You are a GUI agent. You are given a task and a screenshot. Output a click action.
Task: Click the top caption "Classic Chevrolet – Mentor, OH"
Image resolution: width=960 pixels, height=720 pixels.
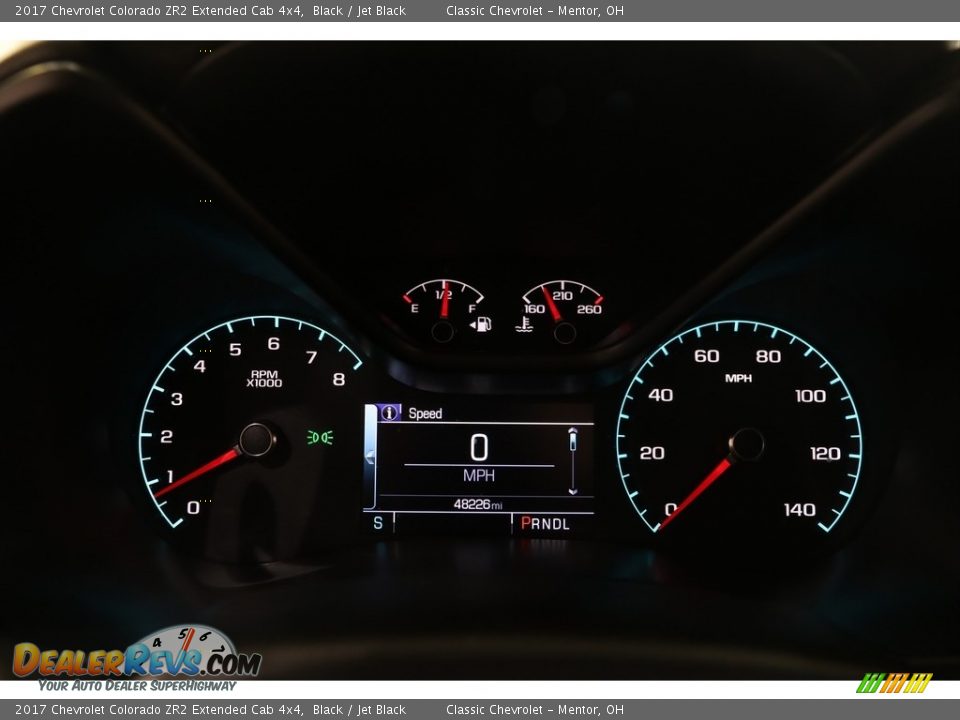(534, 10)
